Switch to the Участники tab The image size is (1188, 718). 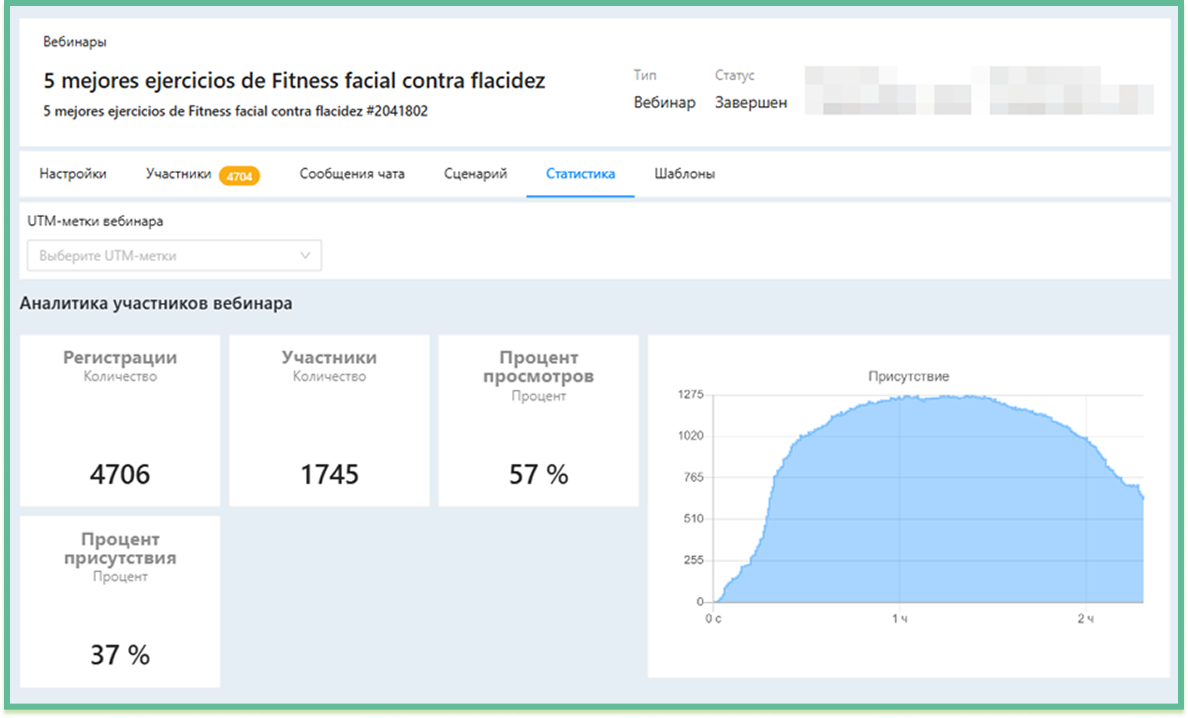point(178,174)
